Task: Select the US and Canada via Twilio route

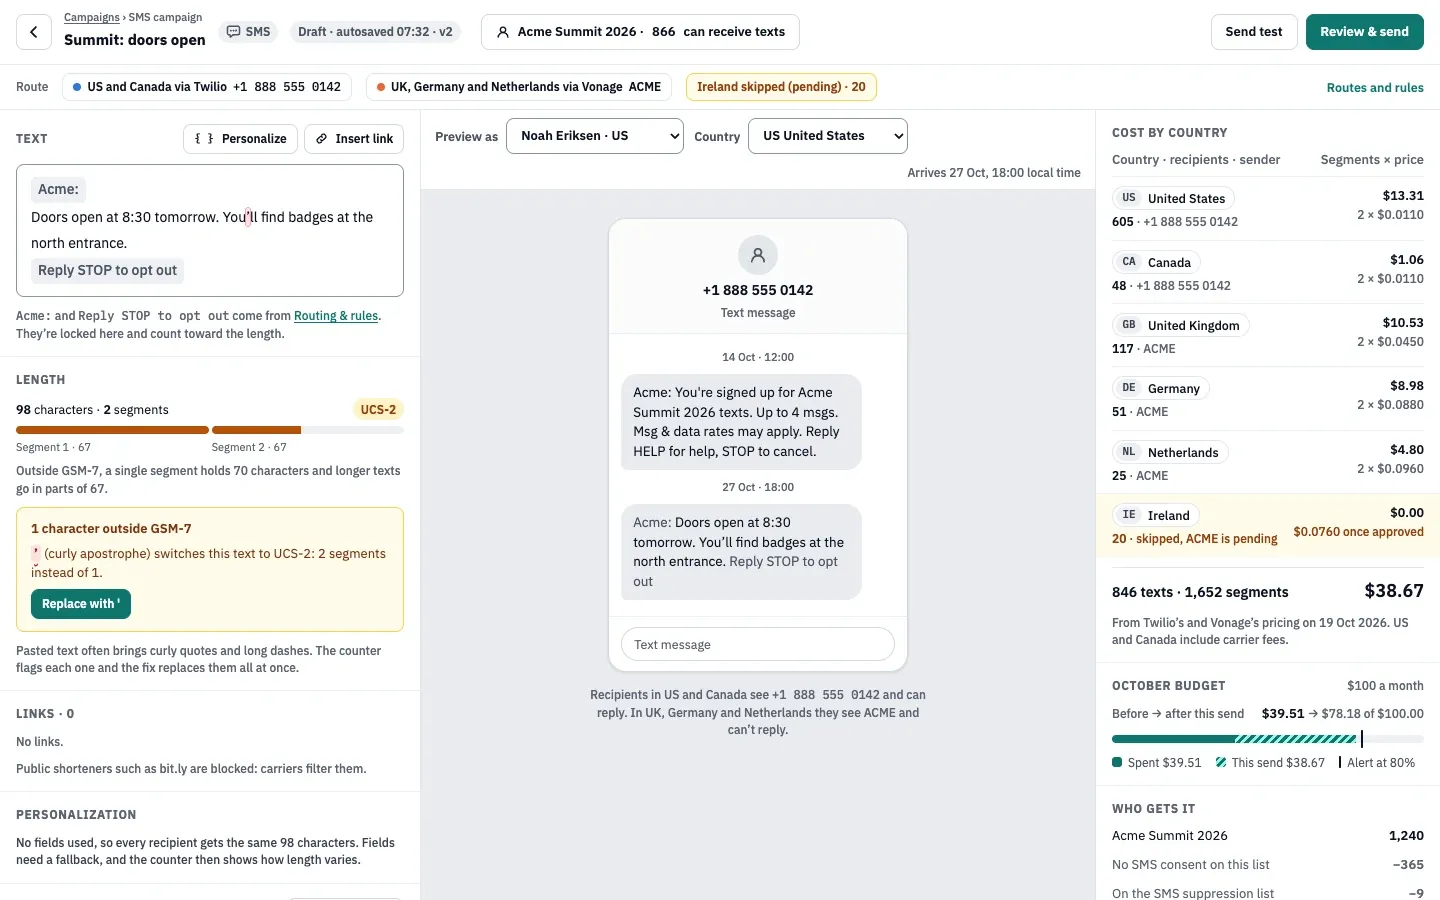Action: [x=207, y=87]
